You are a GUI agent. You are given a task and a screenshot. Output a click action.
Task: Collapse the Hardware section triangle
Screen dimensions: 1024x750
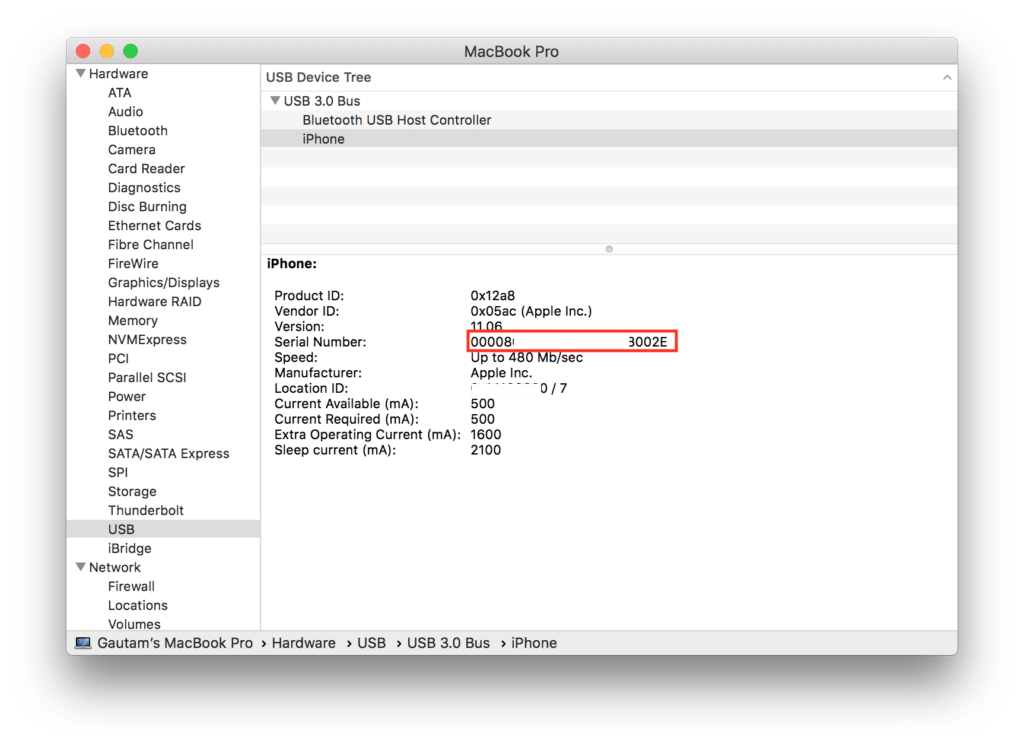click(x=80, y=74)
